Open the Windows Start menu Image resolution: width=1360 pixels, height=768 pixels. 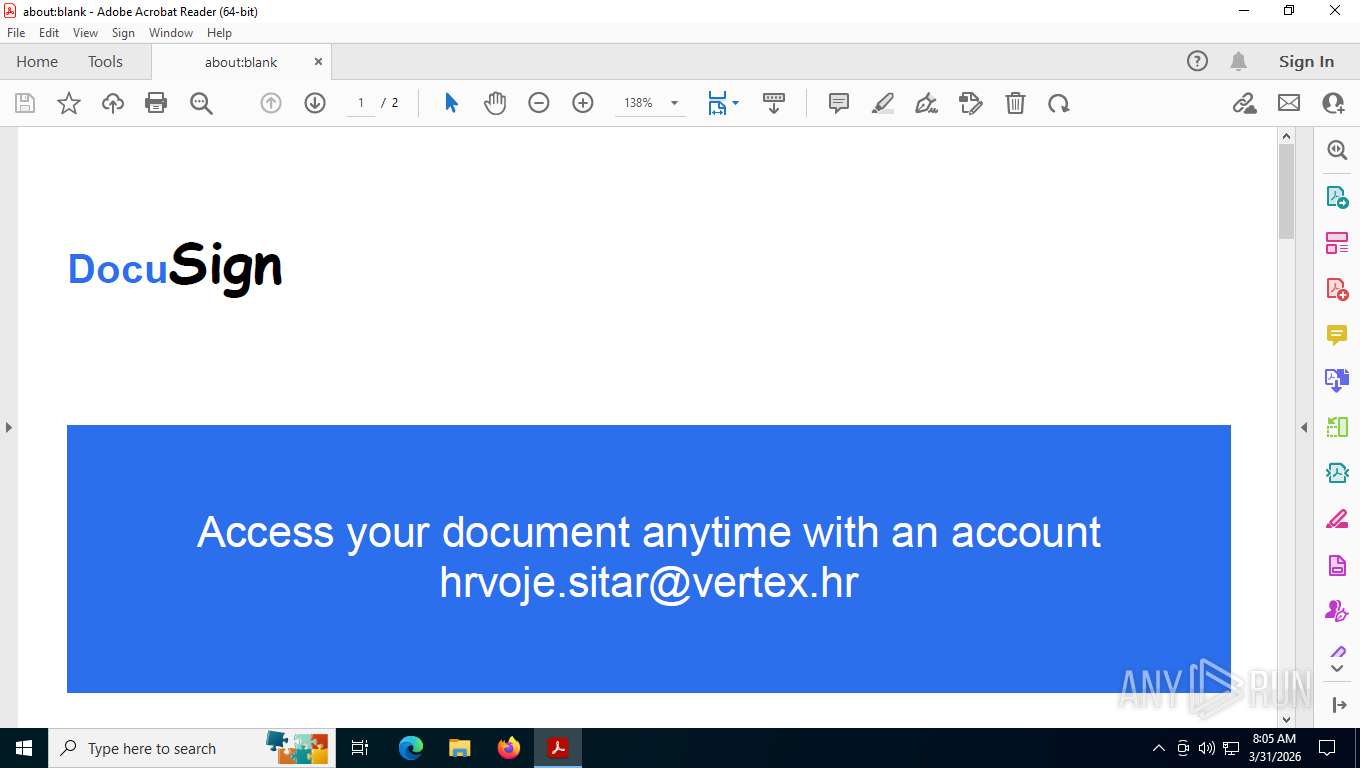click(x=24, y=748)
